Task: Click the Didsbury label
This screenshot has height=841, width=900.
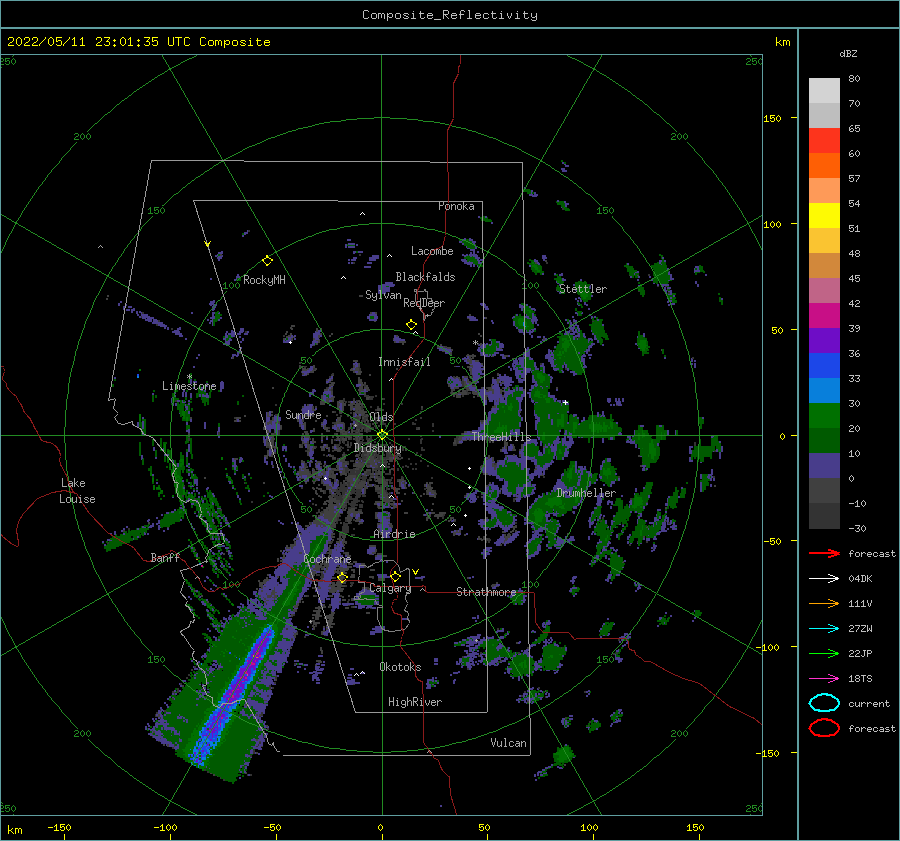Action: click(x=377, y=448)
